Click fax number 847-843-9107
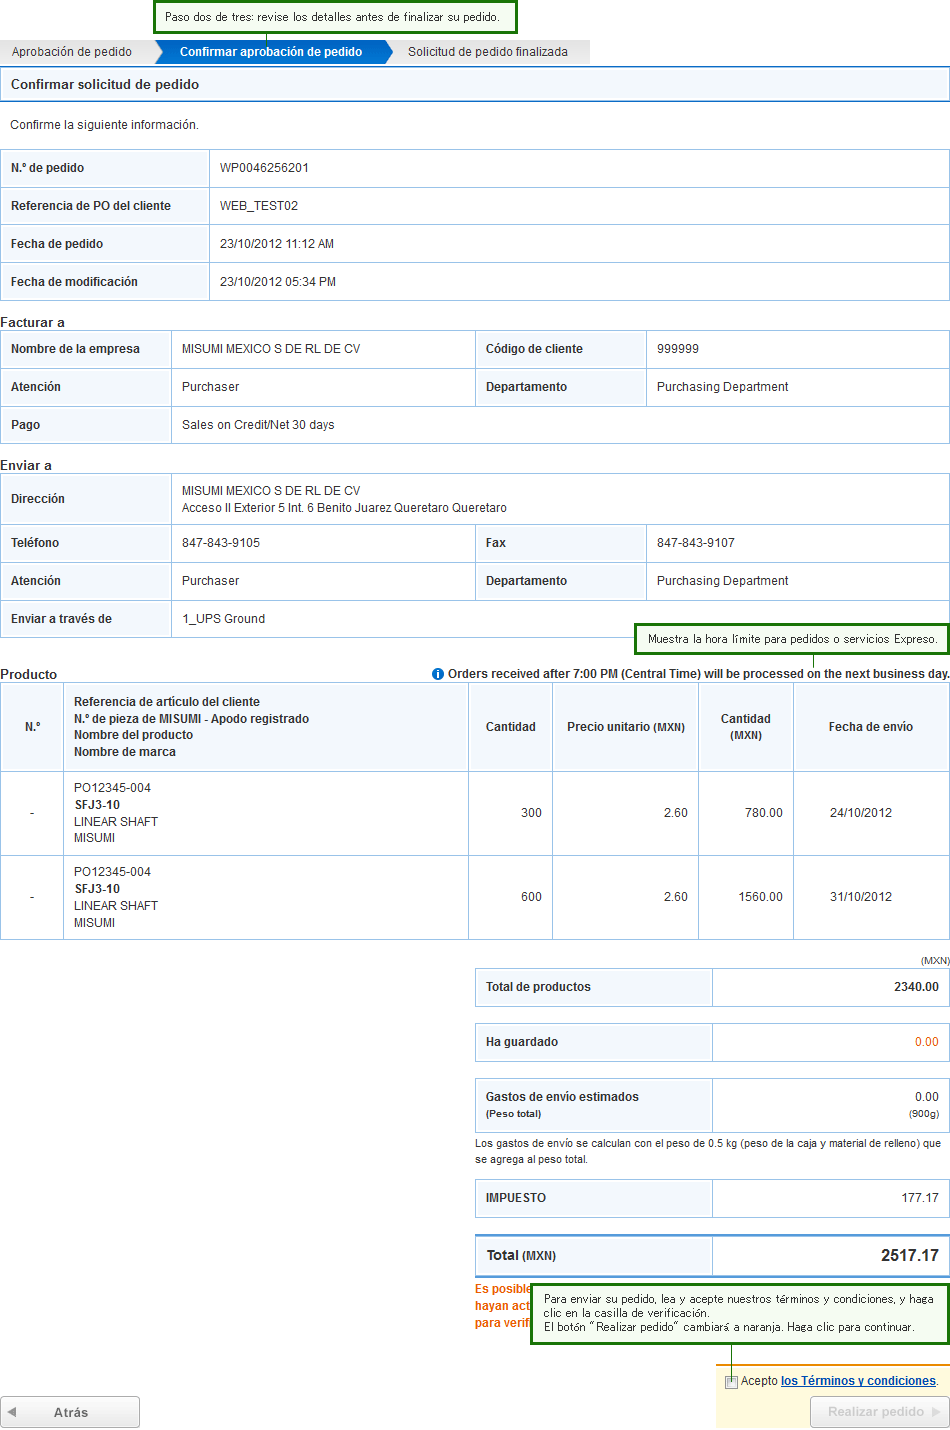Image resolution: width=950 pixels, height=1430 pixels. (696, 543)
